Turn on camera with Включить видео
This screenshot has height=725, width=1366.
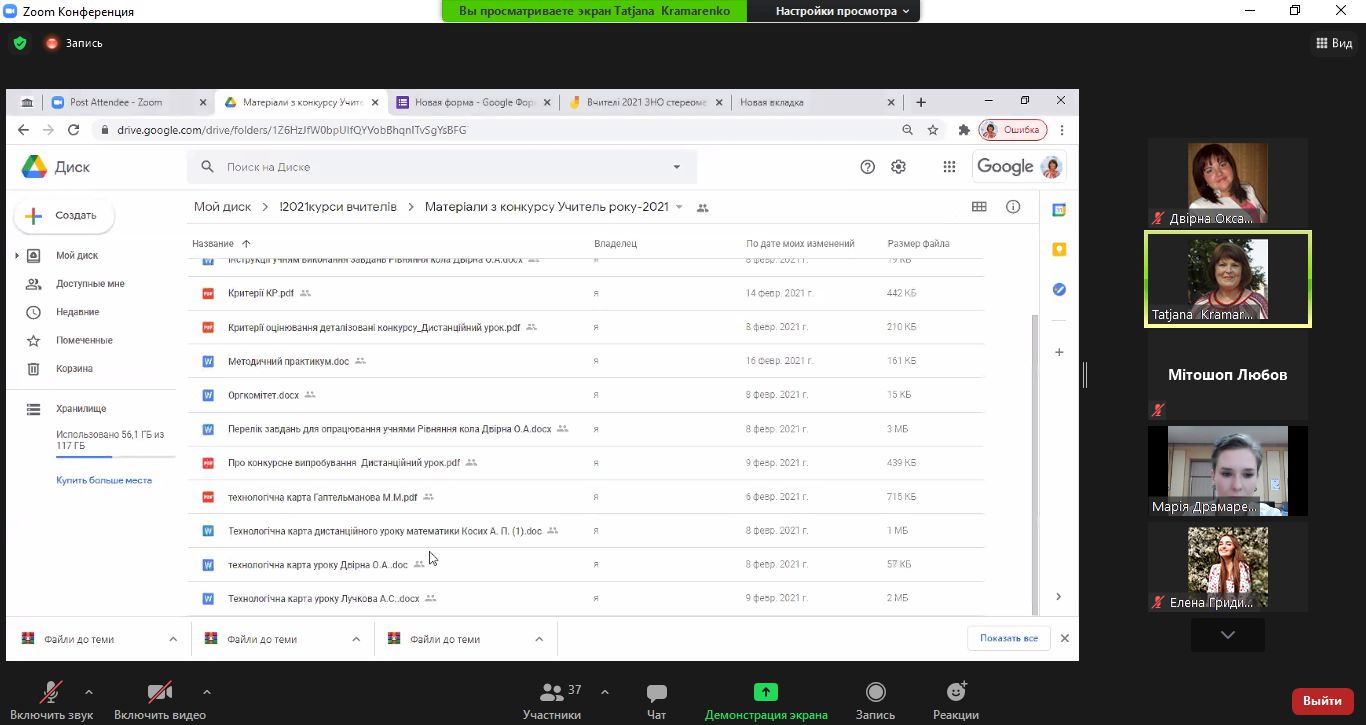click(x=159, y=699)
